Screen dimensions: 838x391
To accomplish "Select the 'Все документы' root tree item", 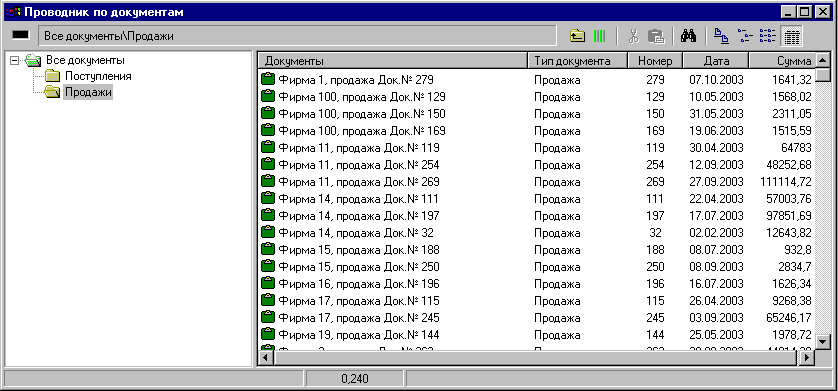I will [x=85, y=60].
